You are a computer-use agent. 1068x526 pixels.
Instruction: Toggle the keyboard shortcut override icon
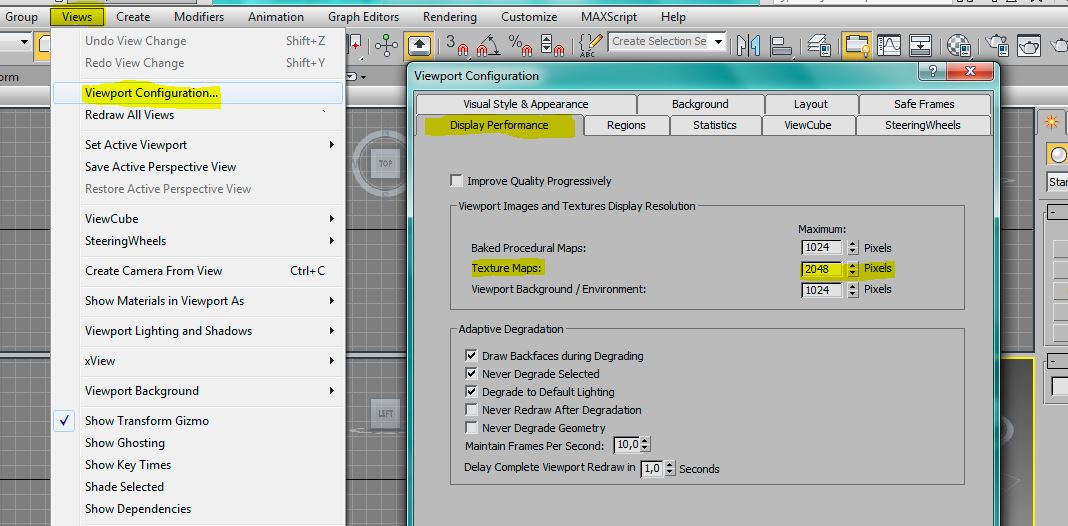tap(419, 45)
